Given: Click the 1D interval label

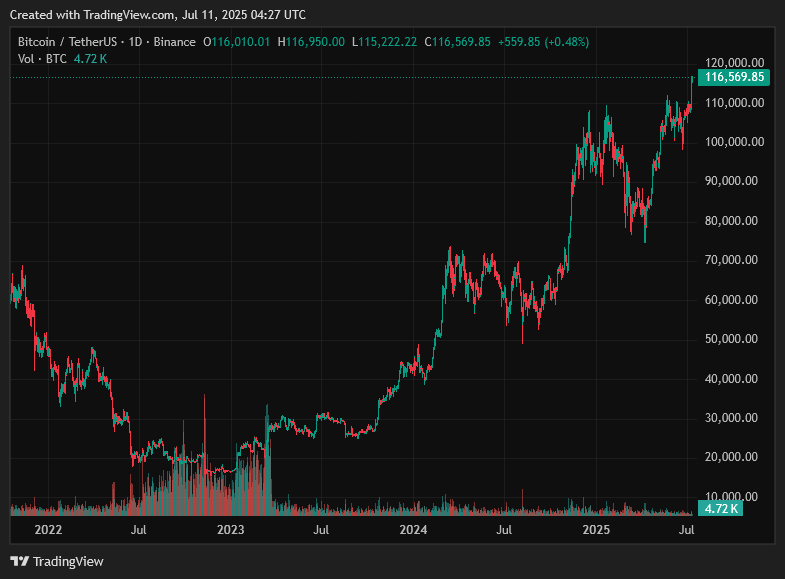Looking at the screenshot, I should pos(135,42).
